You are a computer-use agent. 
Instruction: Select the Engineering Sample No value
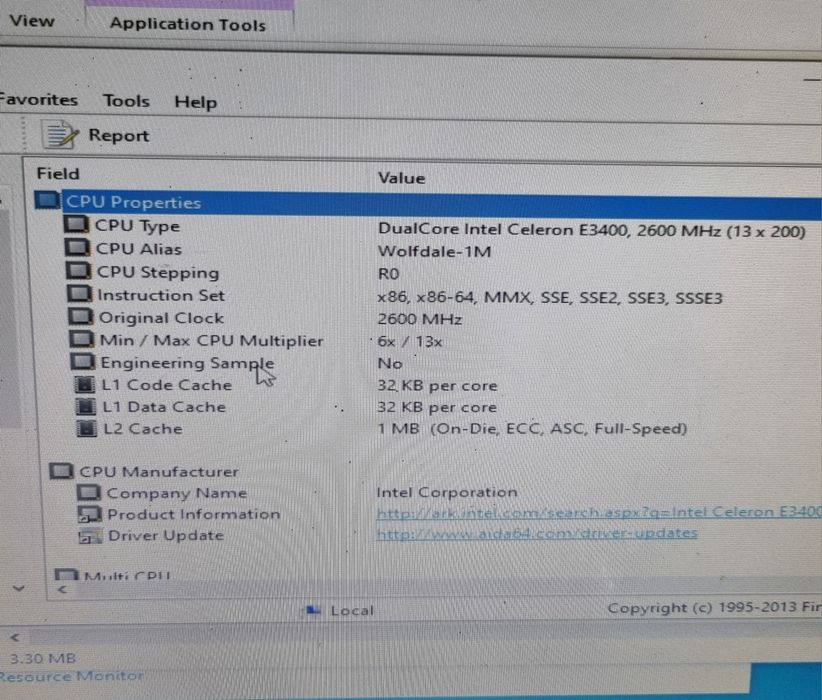[x=390, y=363]
